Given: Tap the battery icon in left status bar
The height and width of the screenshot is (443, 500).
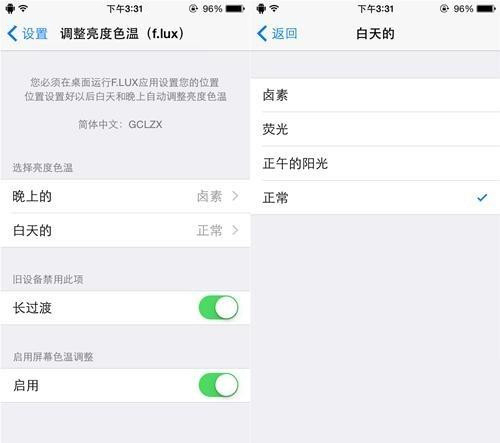Looking at the screenshot, I should point(235,9).
